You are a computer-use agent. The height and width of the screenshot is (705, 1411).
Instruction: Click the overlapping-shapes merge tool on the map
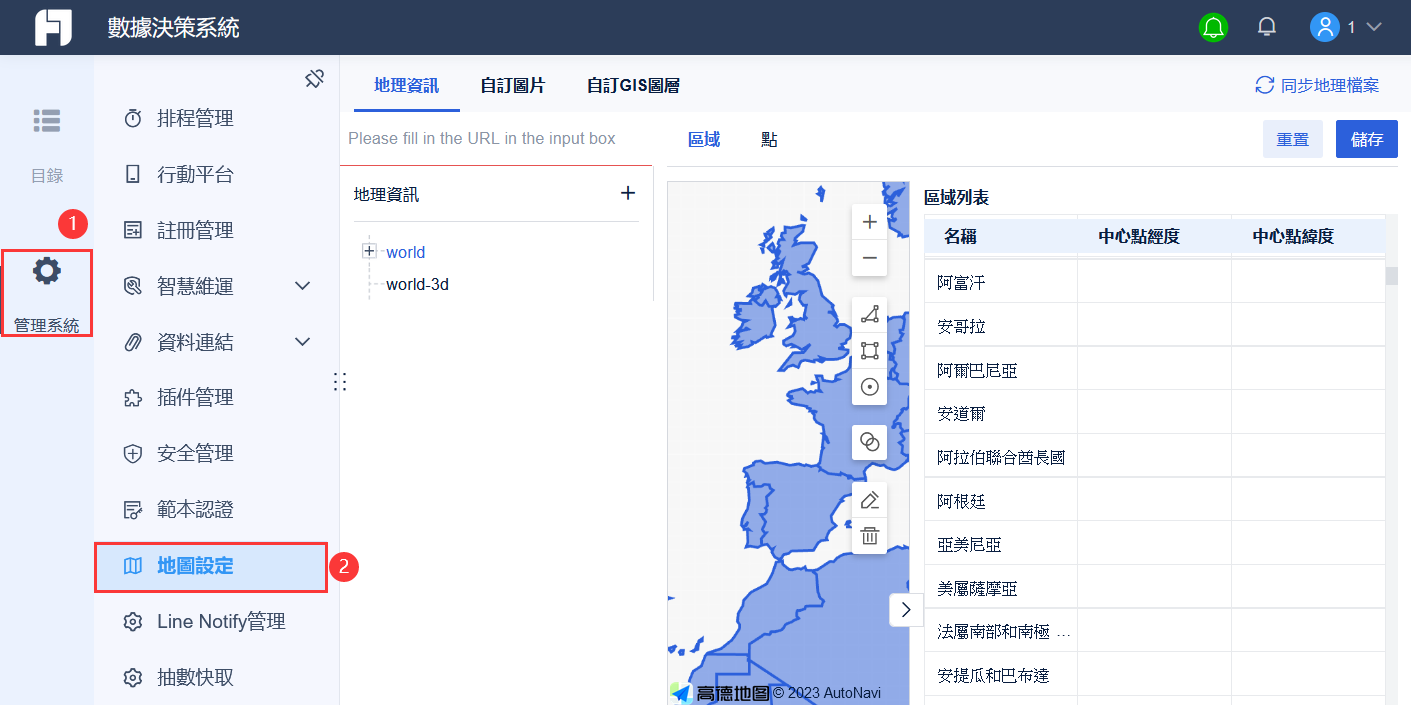869,442
